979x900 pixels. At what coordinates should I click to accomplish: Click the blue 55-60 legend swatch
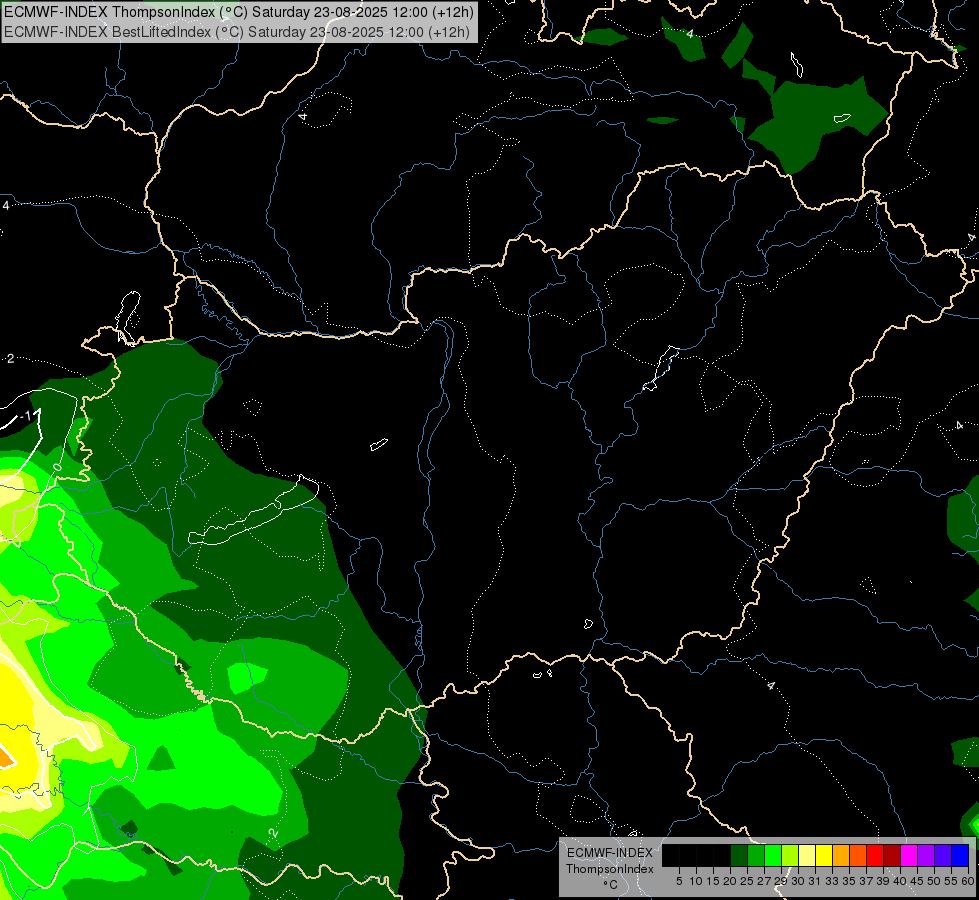(960, 855)
